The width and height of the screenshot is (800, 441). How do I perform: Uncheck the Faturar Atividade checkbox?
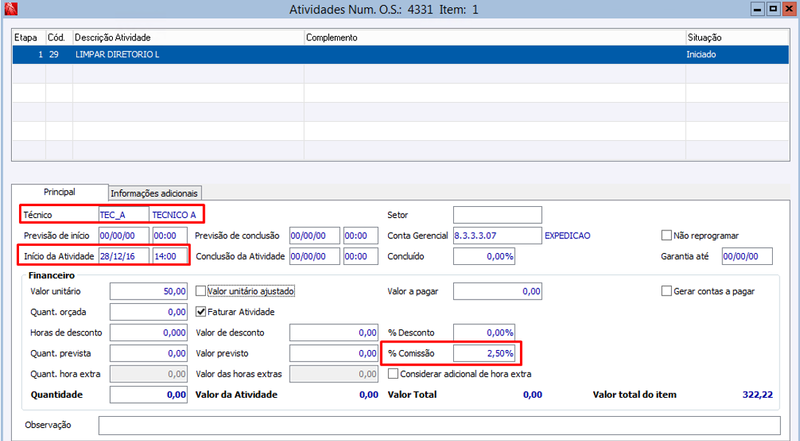(201, 311)
